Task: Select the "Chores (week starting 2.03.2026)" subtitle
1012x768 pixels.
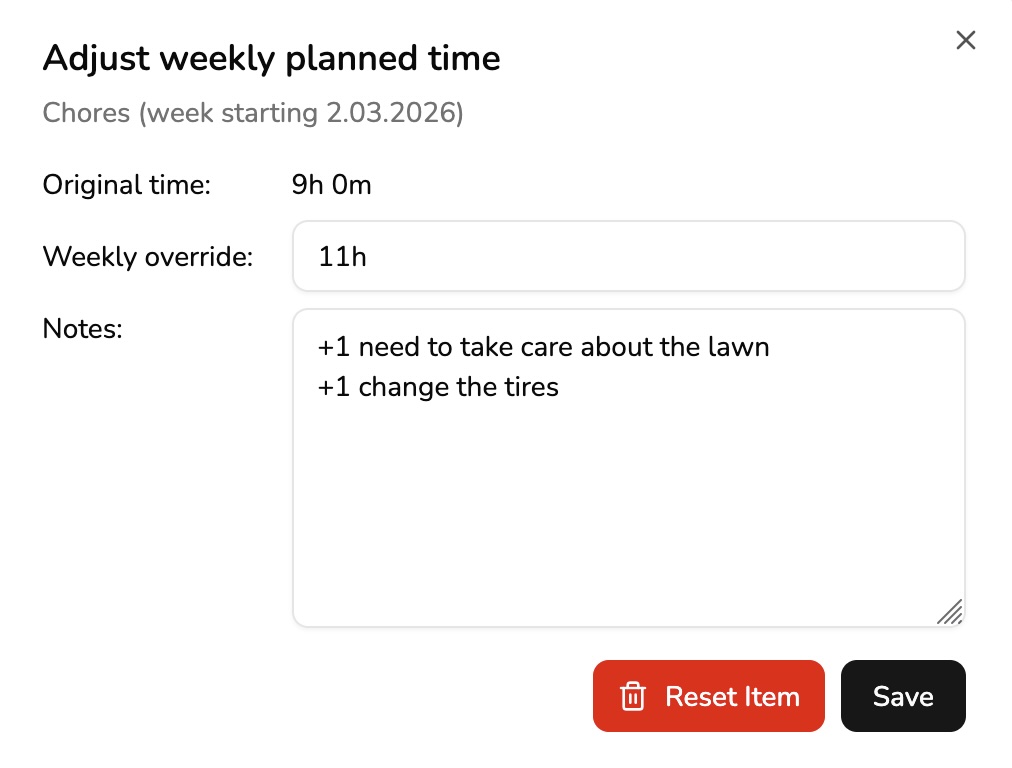Action: point(252,112)
